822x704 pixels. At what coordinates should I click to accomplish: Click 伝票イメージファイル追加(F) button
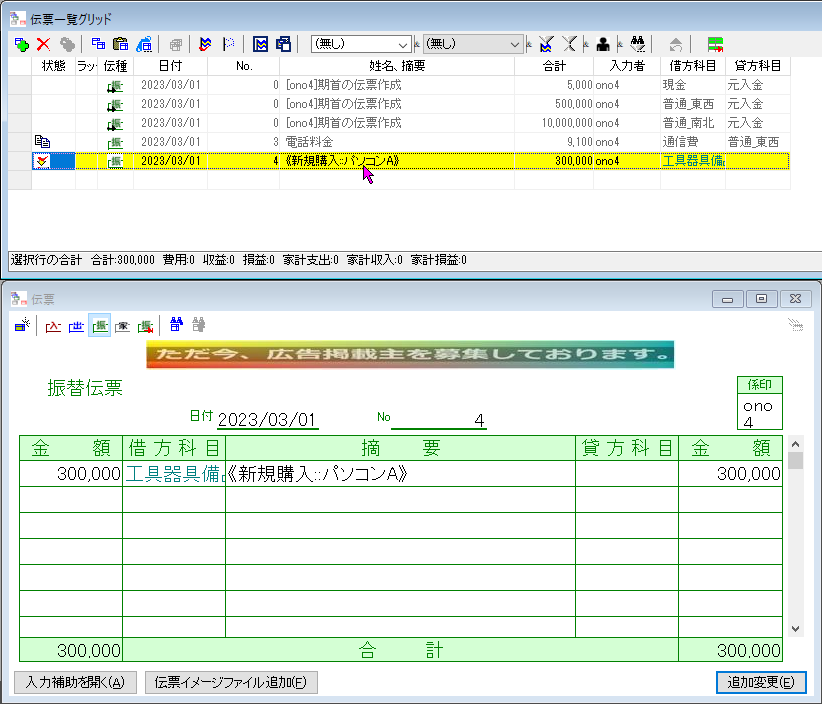(x=231, y=683)
